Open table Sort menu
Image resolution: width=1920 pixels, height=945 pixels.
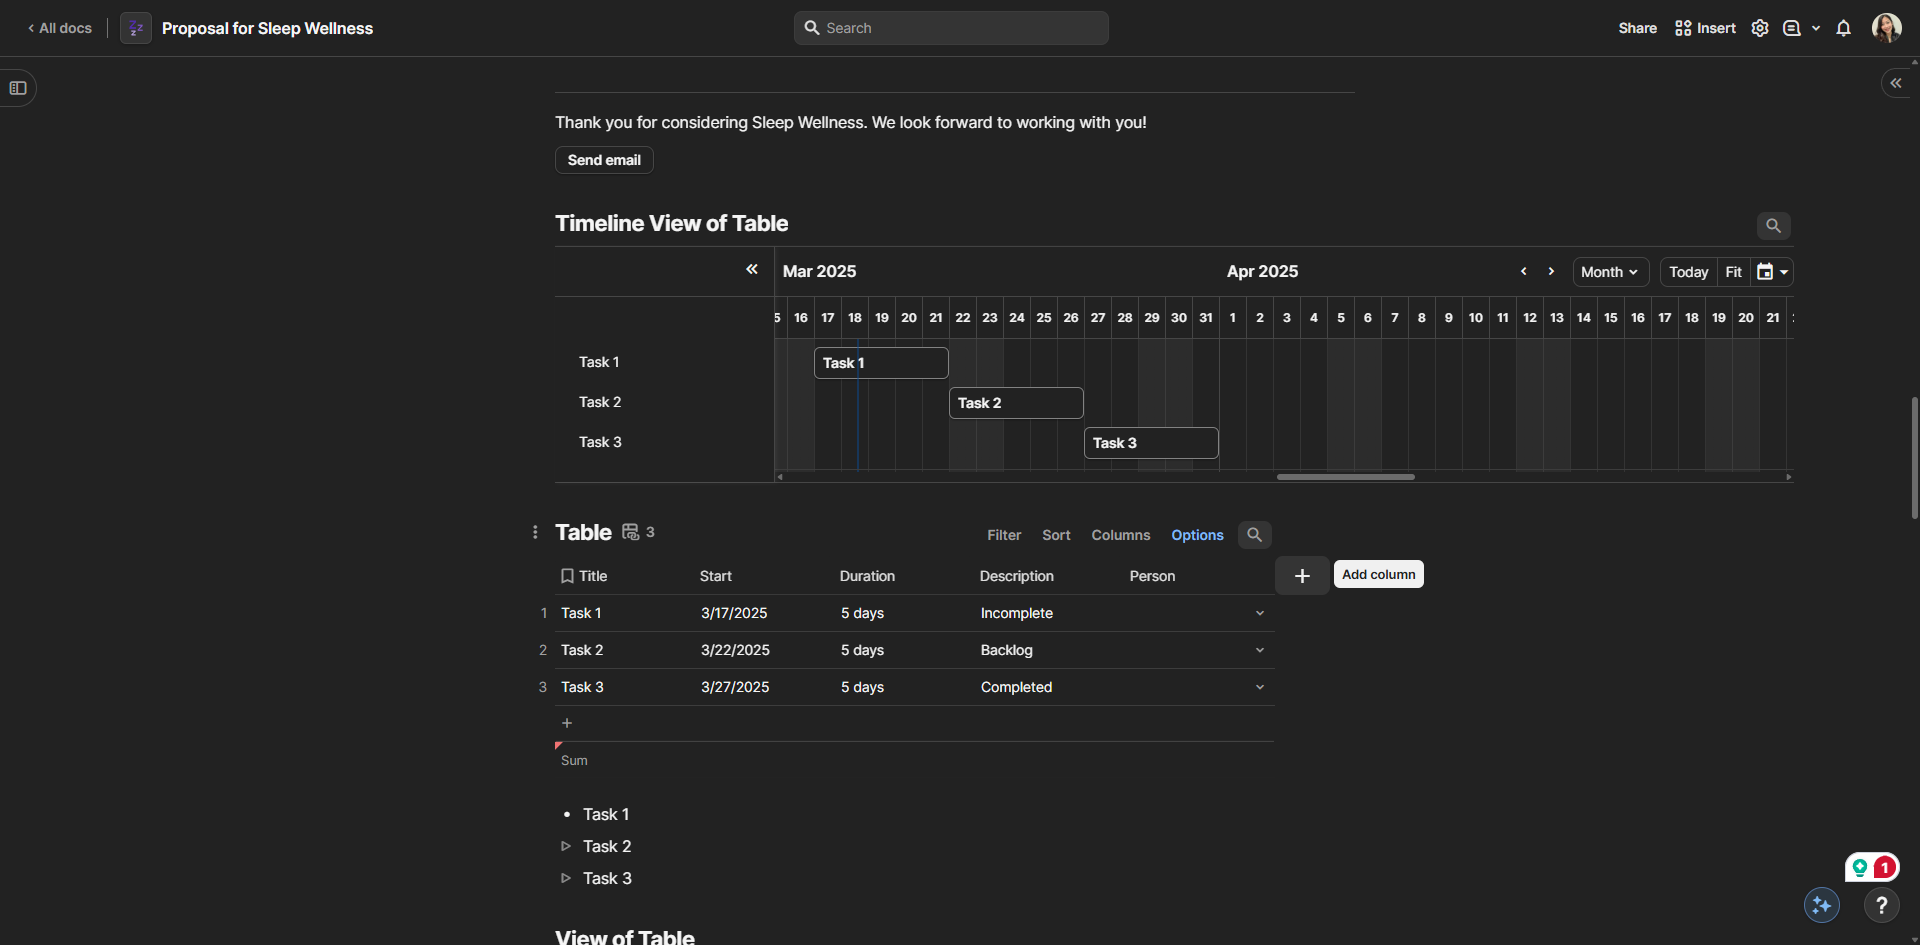[x=1056, y=535]
